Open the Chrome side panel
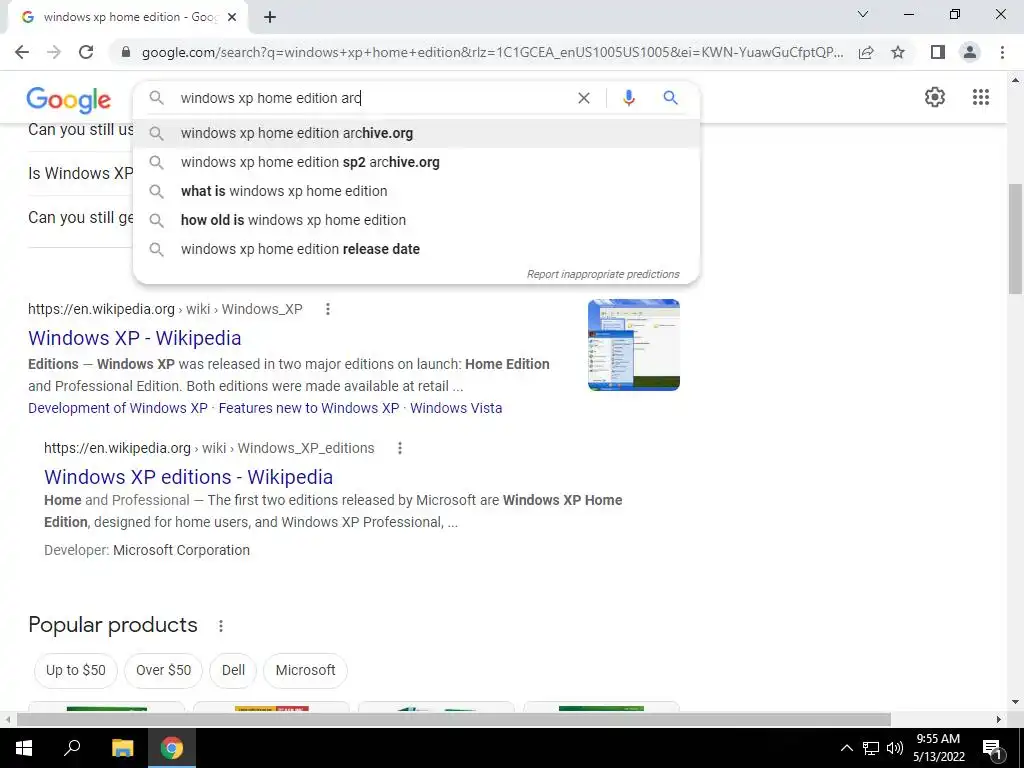 (938, 52)
